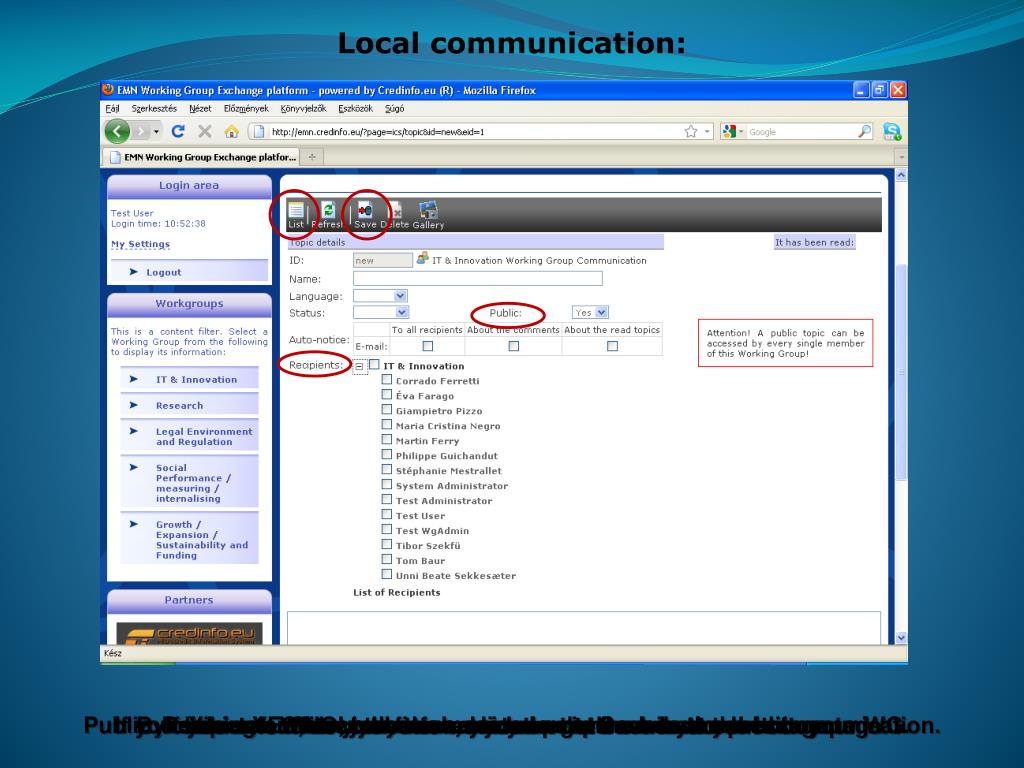This screenshot has width=1024, height=768.
Task: Open the Fájl menu
Action: click(112, 108)
